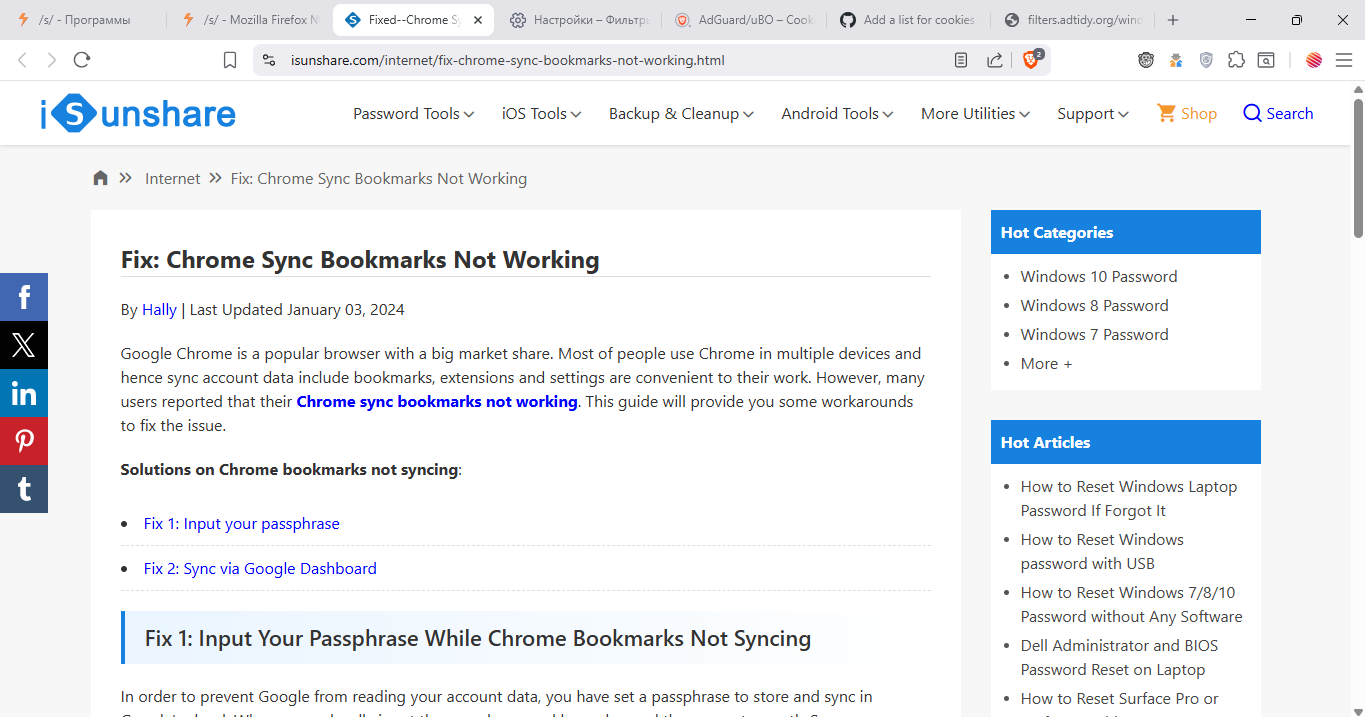
Task: Open the Violentmonkey monkey extension icon
Action: (1146, 60)
